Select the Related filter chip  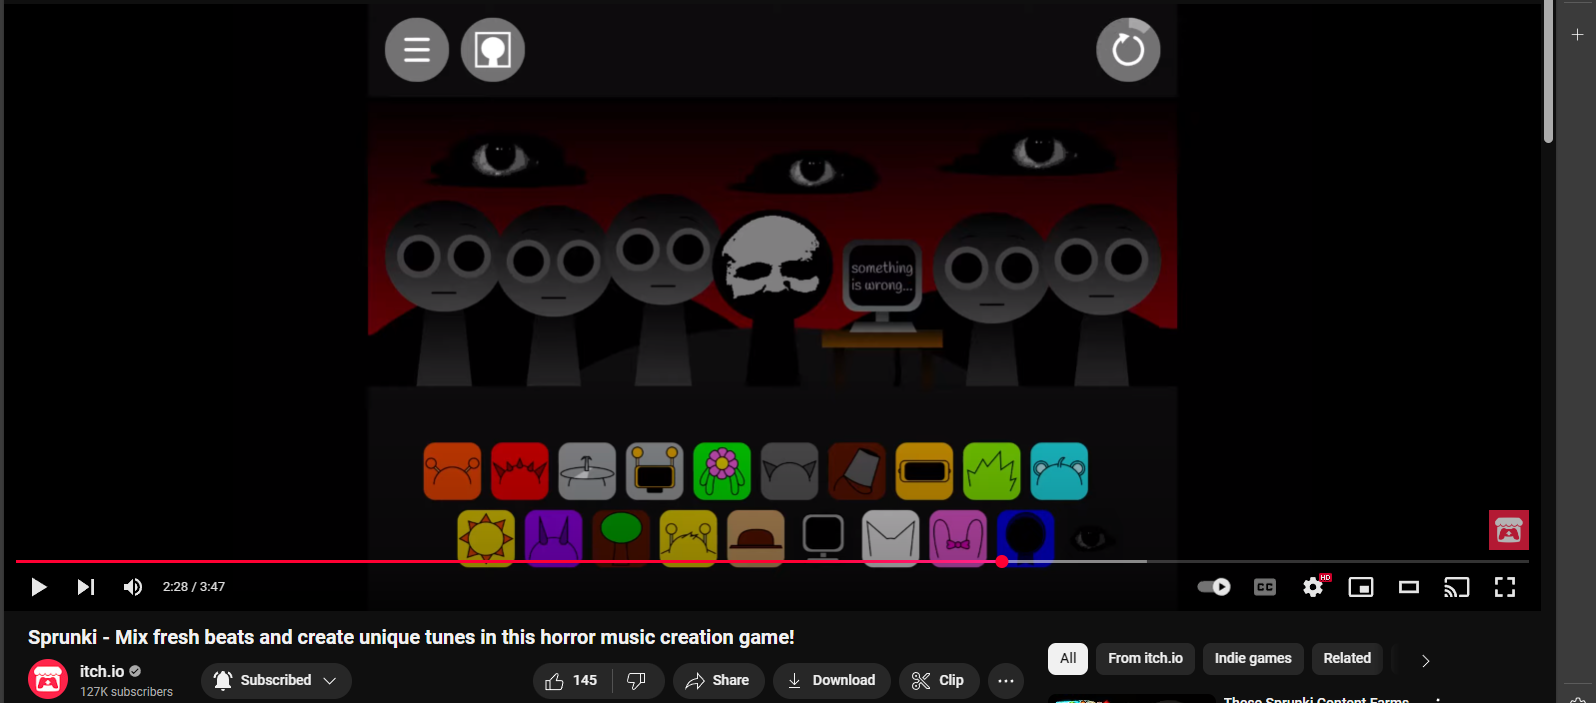click(1347, 658)
